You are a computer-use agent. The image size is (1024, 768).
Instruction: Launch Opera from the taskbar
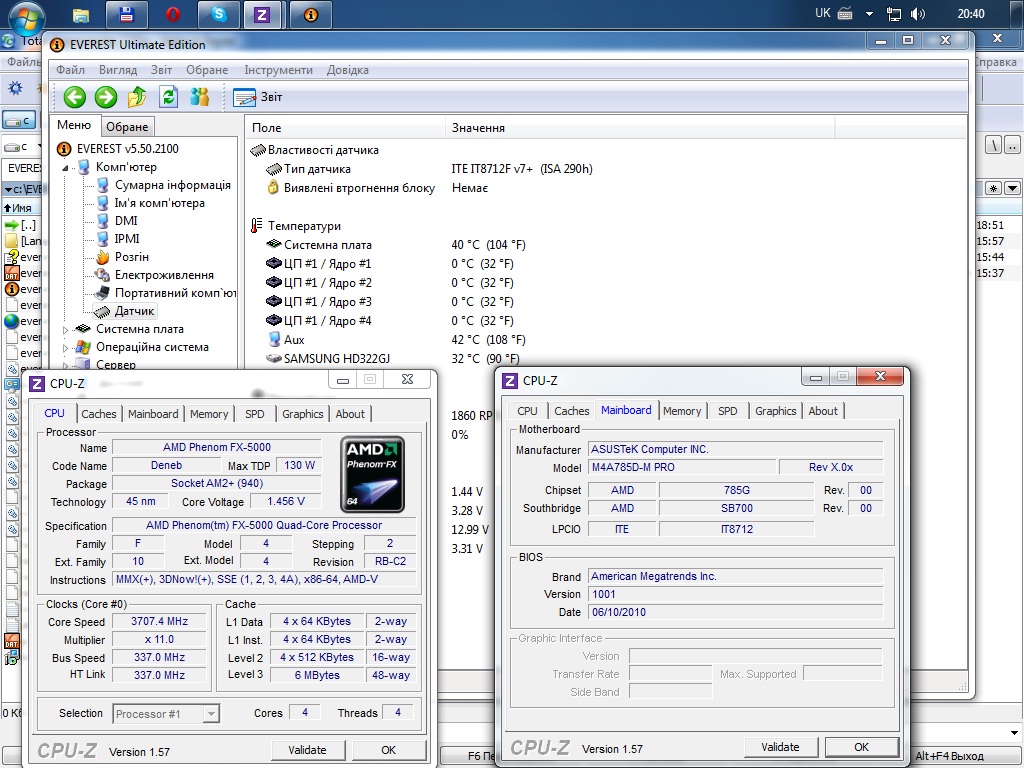pos(173,14)
